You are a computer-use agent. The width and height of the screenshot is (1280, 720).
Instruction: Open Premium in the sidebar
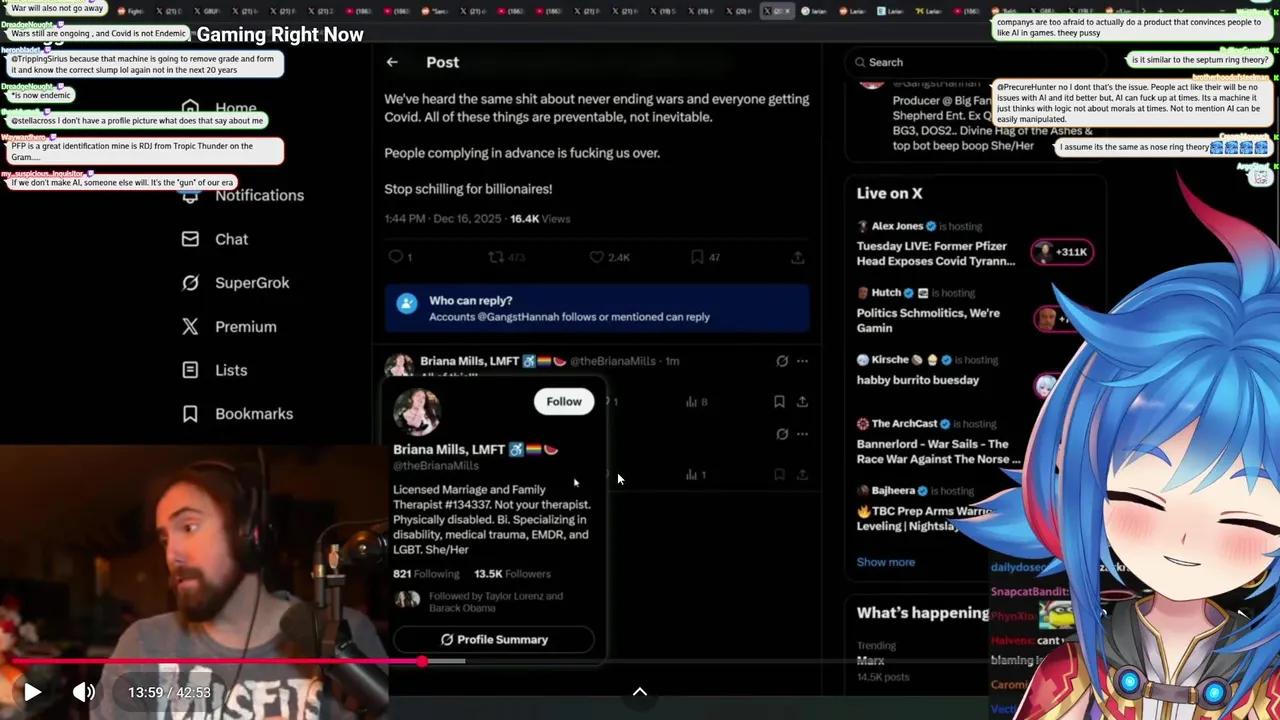229,327
